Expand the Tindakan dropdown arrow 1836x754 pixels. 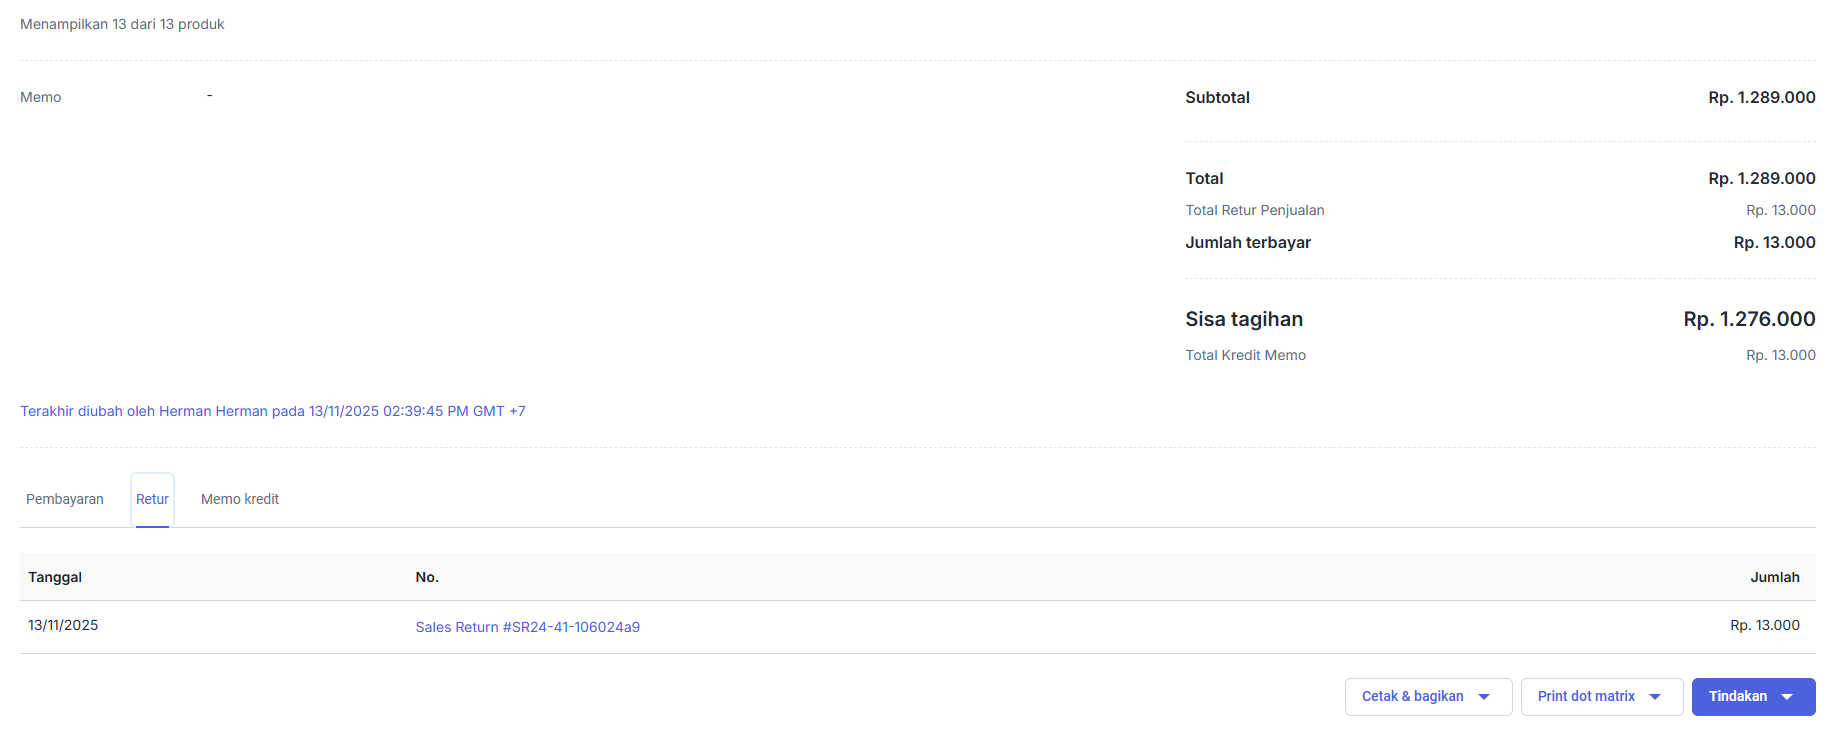(x=1787, y=697)
